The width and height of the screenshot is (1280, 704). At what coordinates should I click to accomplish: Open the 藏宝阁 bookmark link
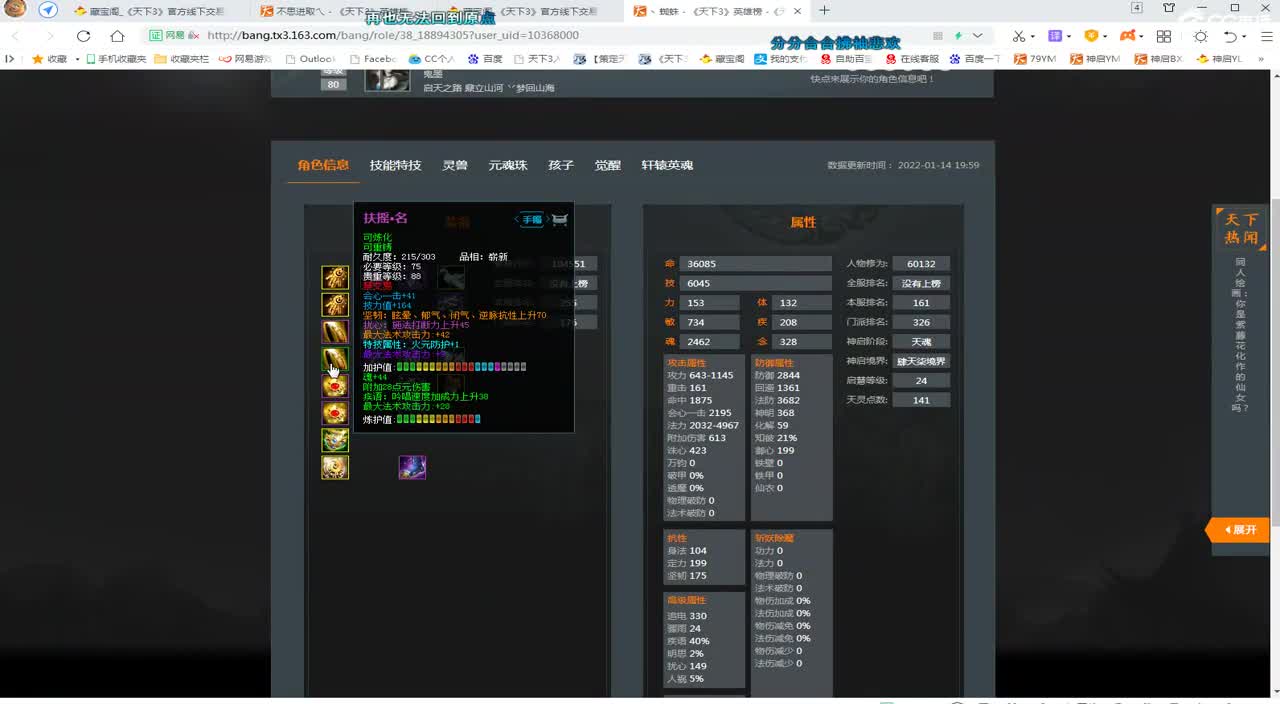(727, 58)
